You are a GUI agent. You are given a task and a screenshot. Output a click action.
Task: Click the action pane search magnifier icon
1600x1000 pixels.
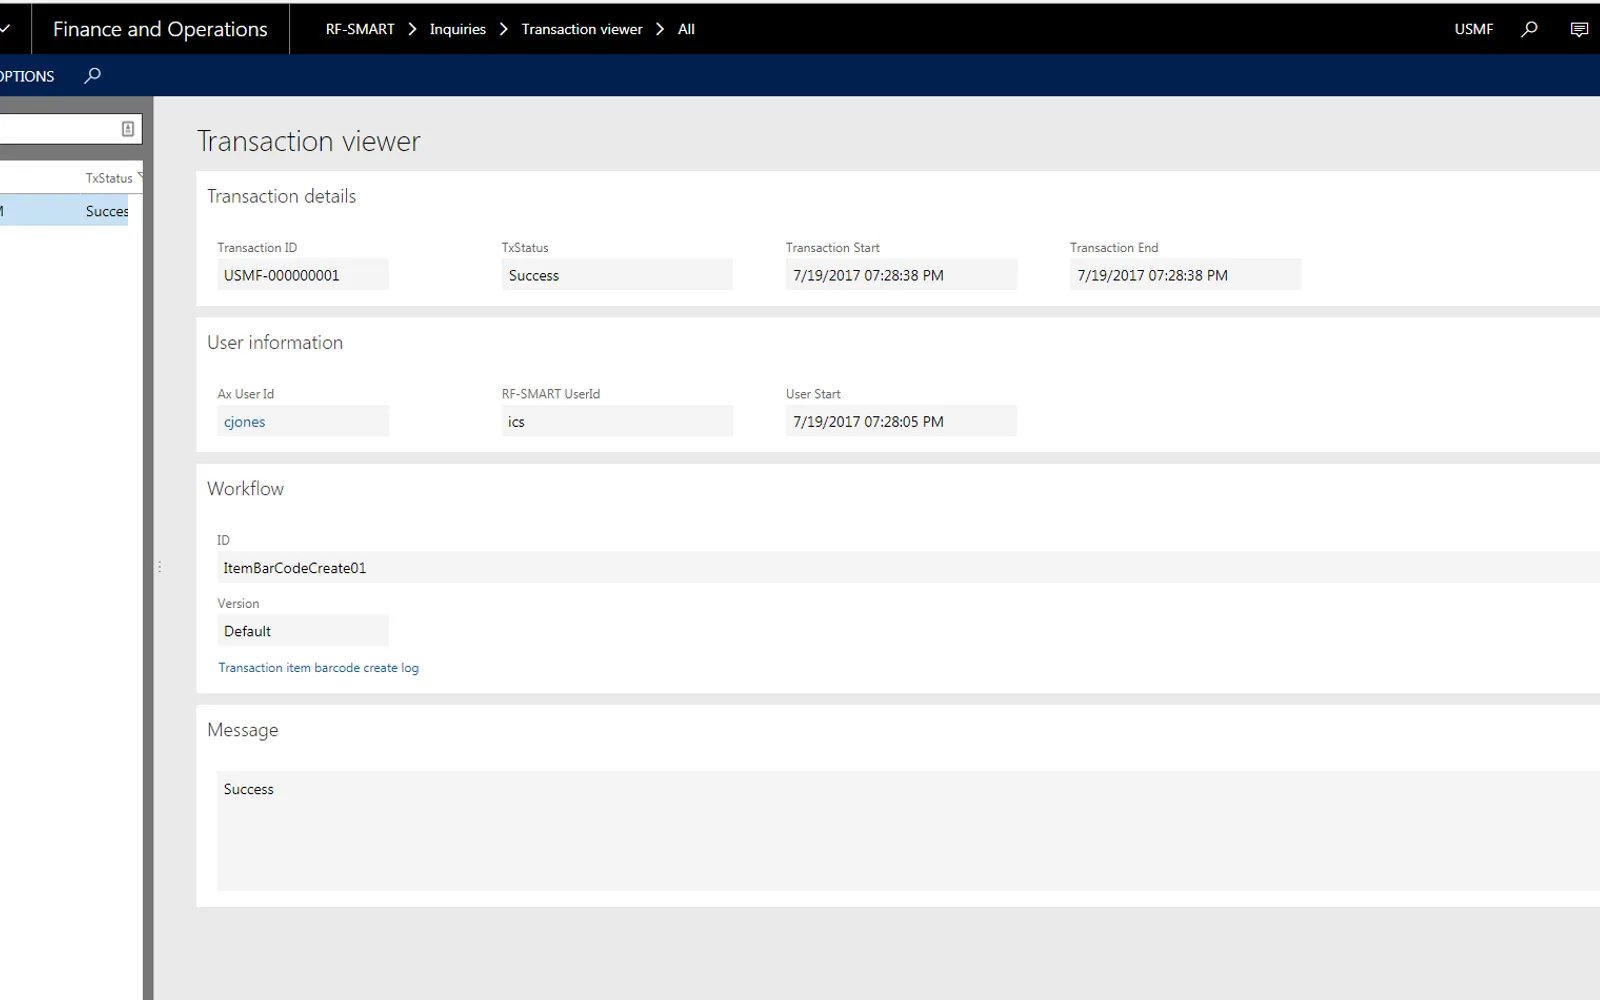coord(93,75)
